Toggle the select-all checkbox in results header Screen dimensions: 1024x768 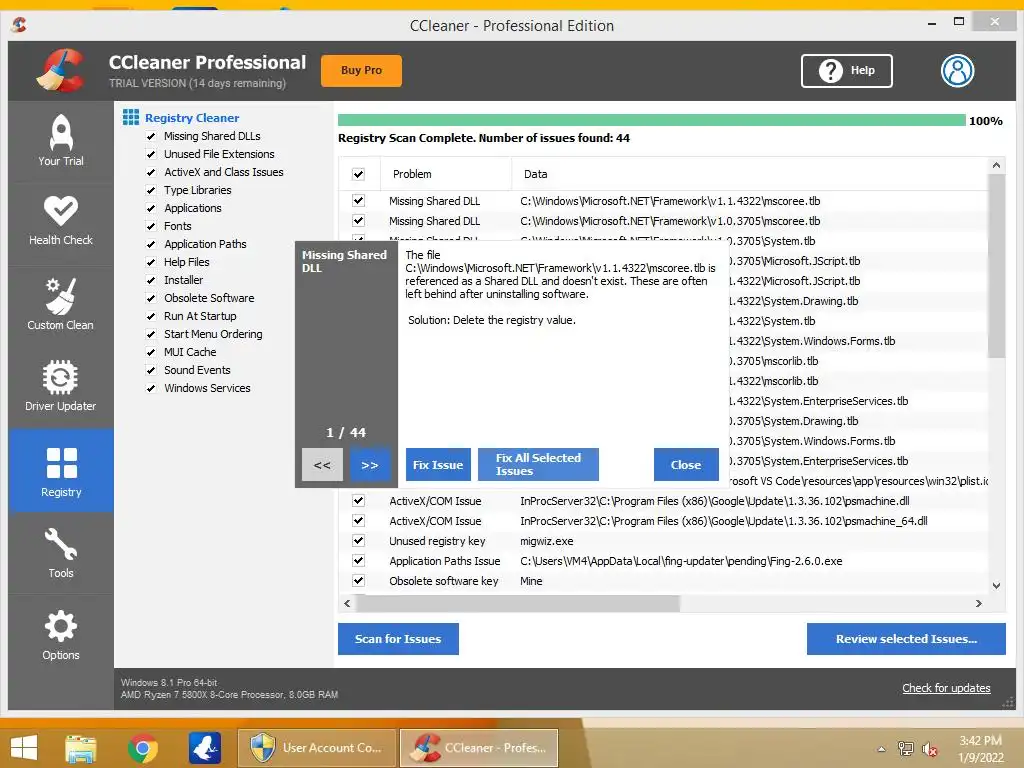pyautogui.click(x=358, y=174)
